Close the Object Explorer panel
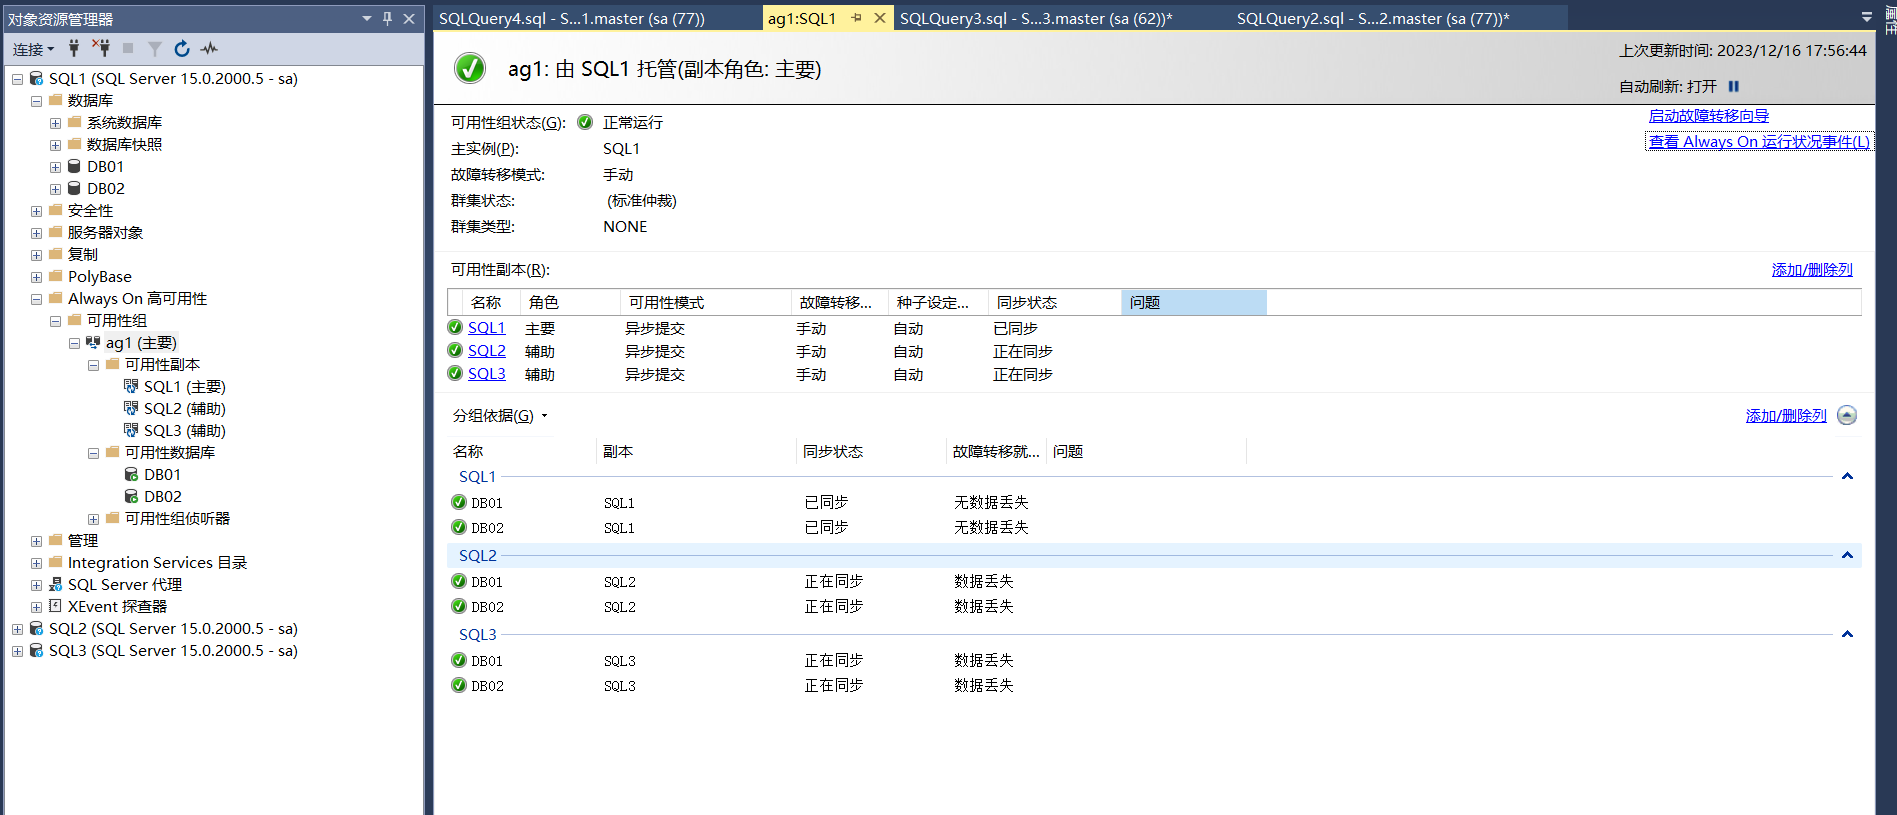This screenshot has height=815, width=1897. tap(409, 18)
